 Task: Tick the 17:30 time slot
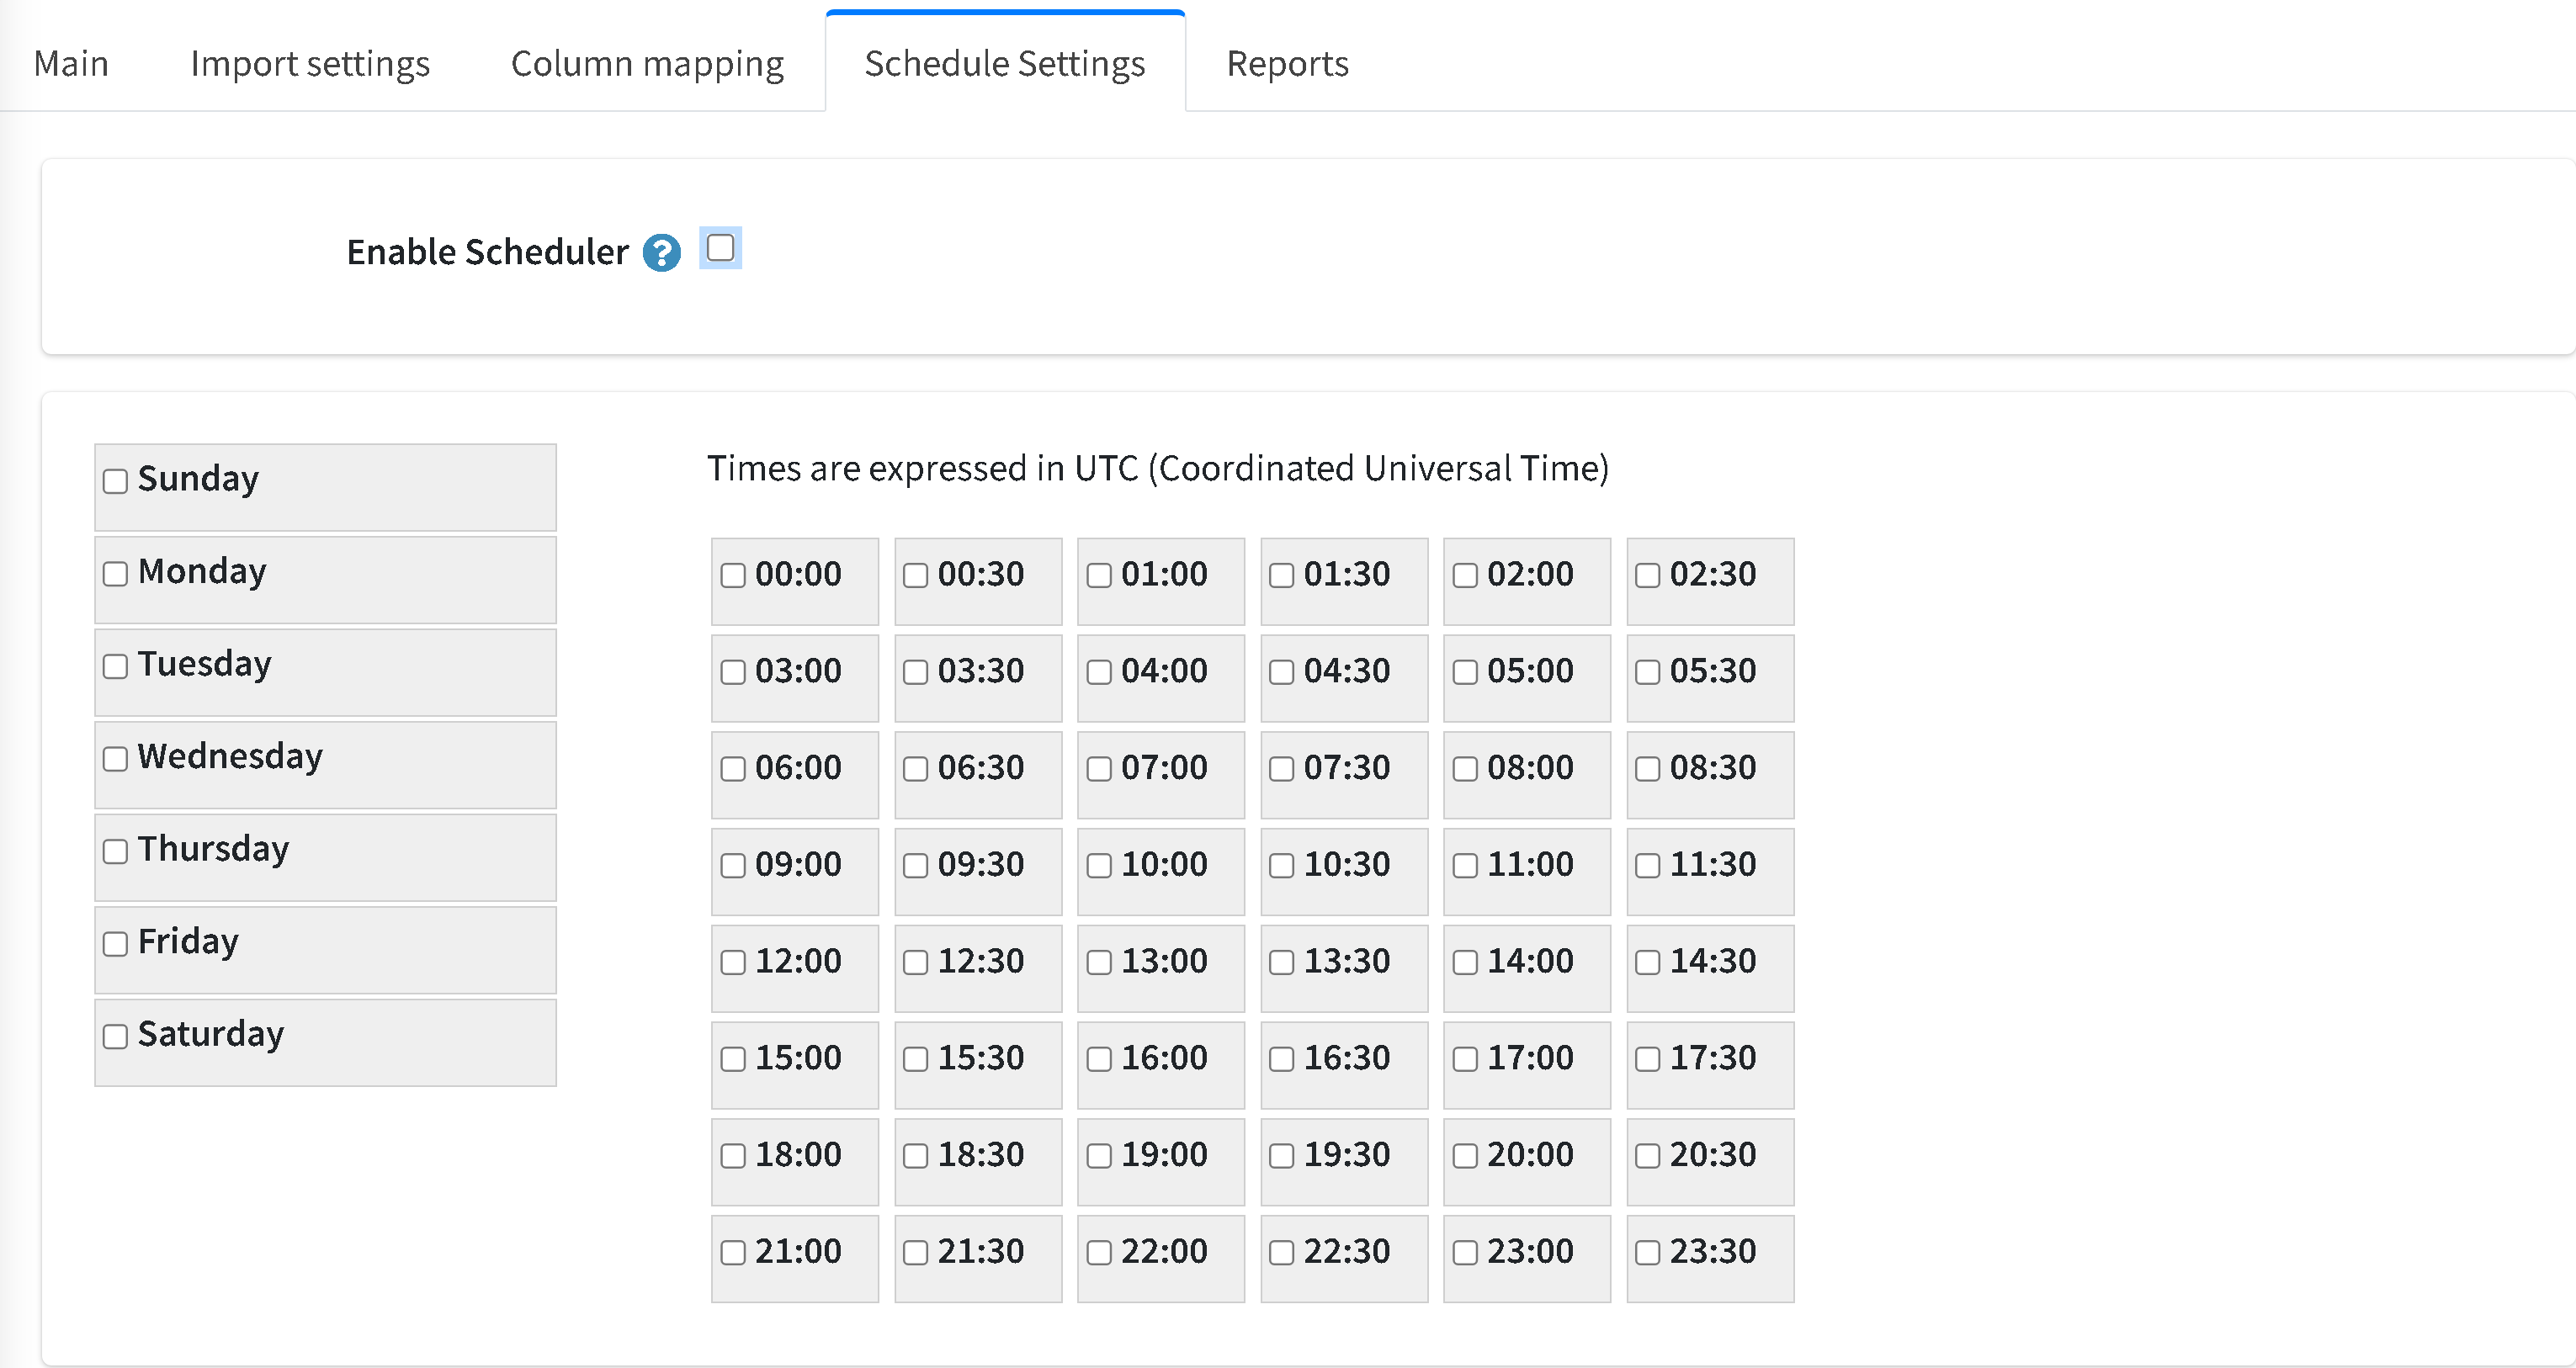pyautogui.click(x=1648, y=1060)
